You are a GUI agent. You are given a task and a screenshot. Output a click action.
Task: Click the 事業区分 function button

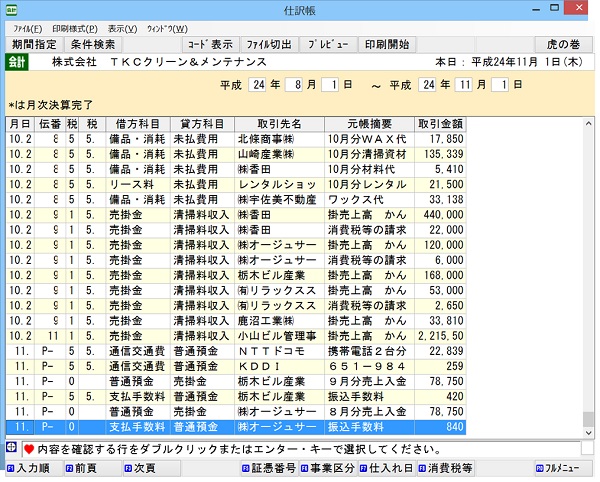pos(328,468)
